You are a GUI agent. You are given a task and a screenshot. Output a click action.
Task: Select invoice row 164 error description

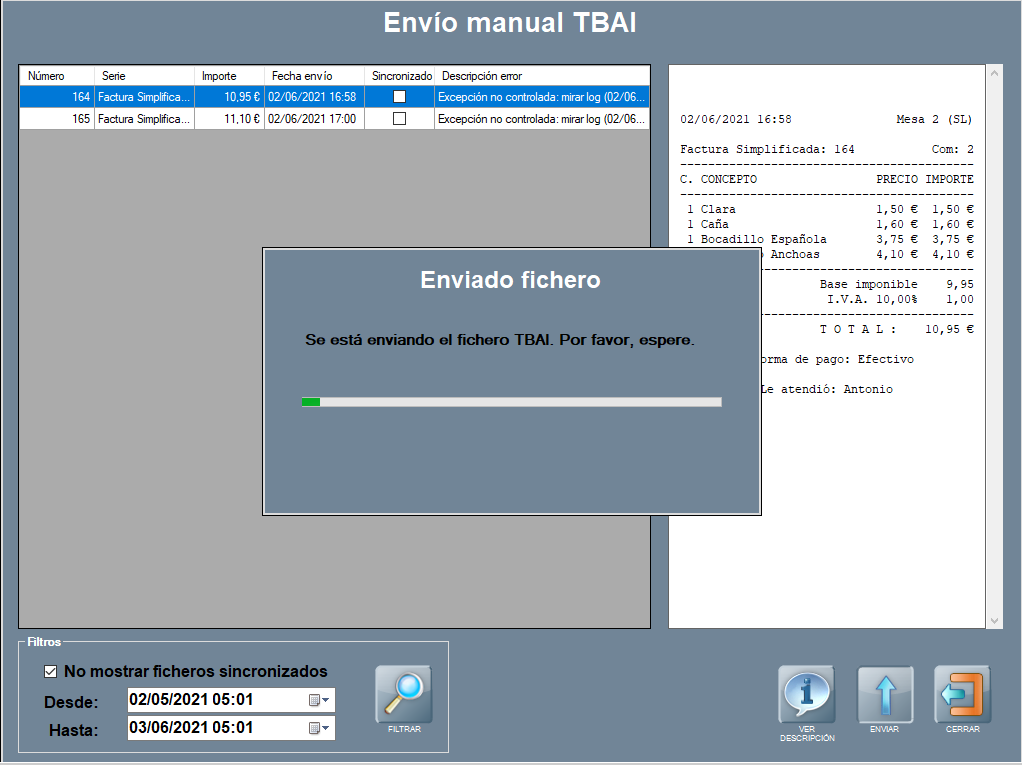click(542, 97)
